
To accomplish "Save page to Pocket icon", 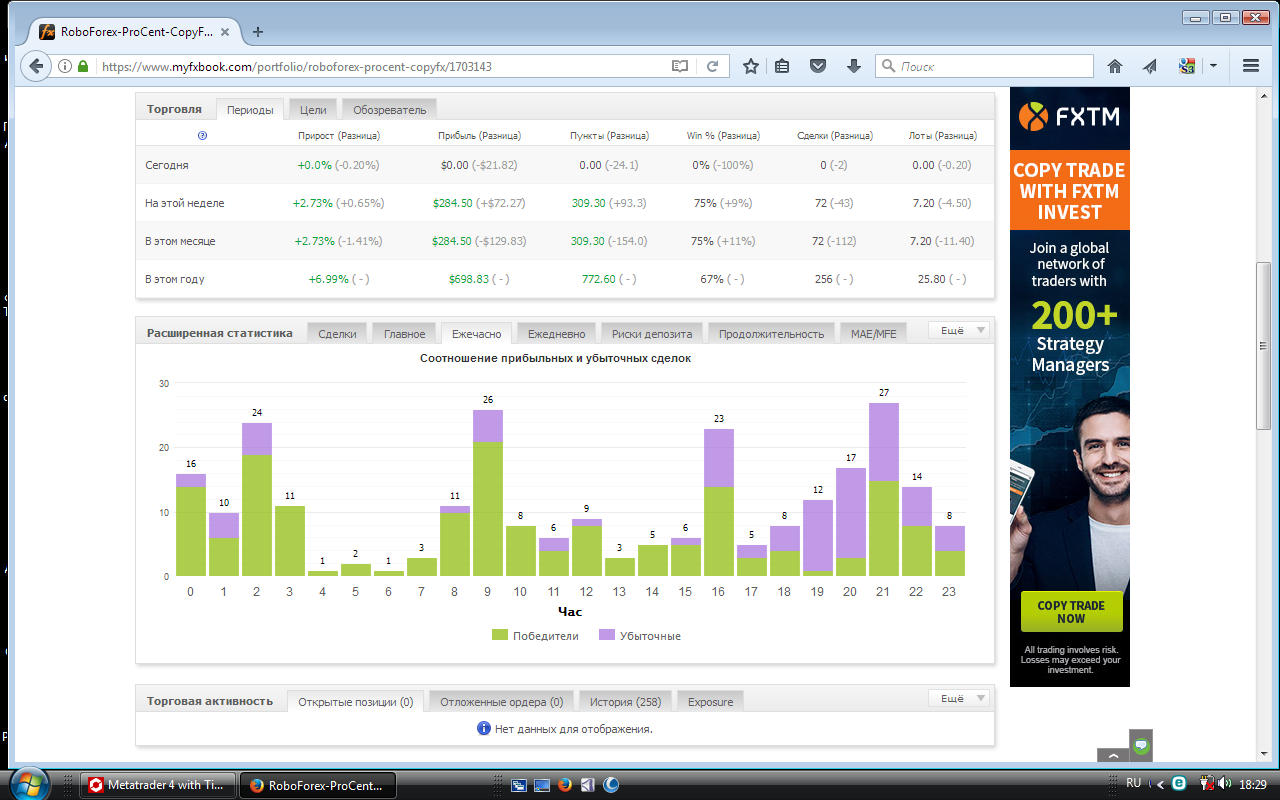I will pos(818,66).
